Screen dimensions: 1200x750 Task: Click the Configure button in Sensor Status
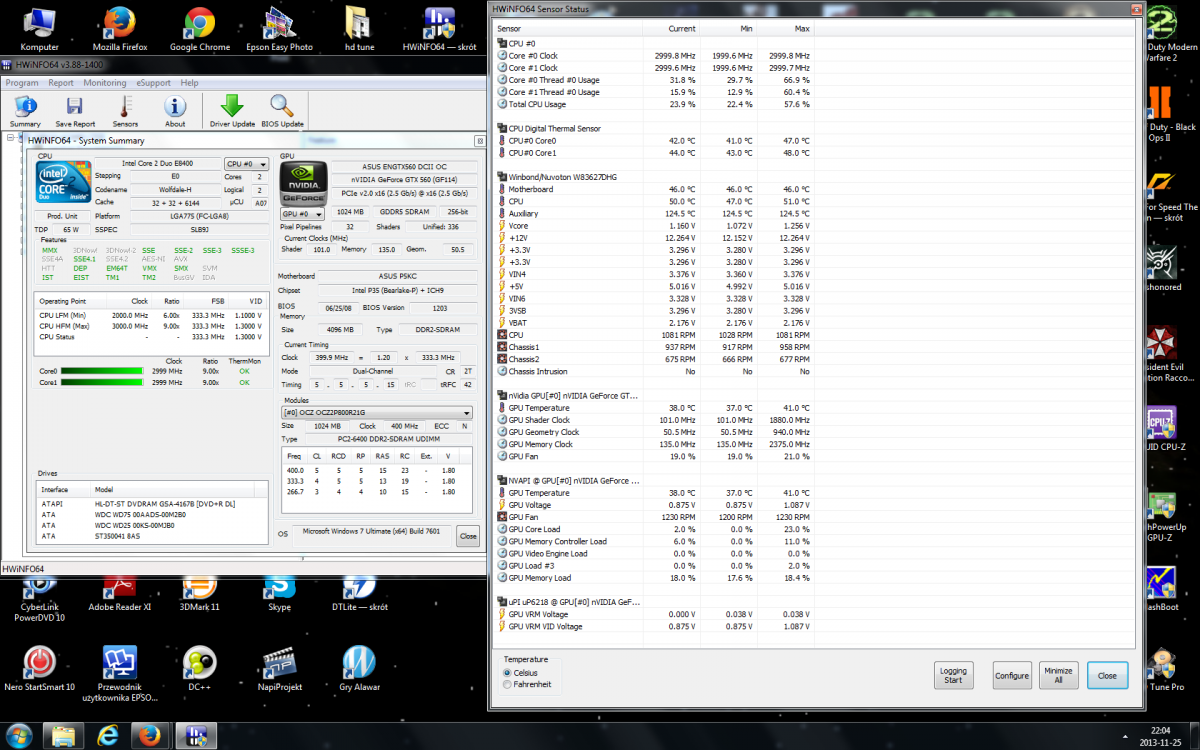(x=1012, y=675)
